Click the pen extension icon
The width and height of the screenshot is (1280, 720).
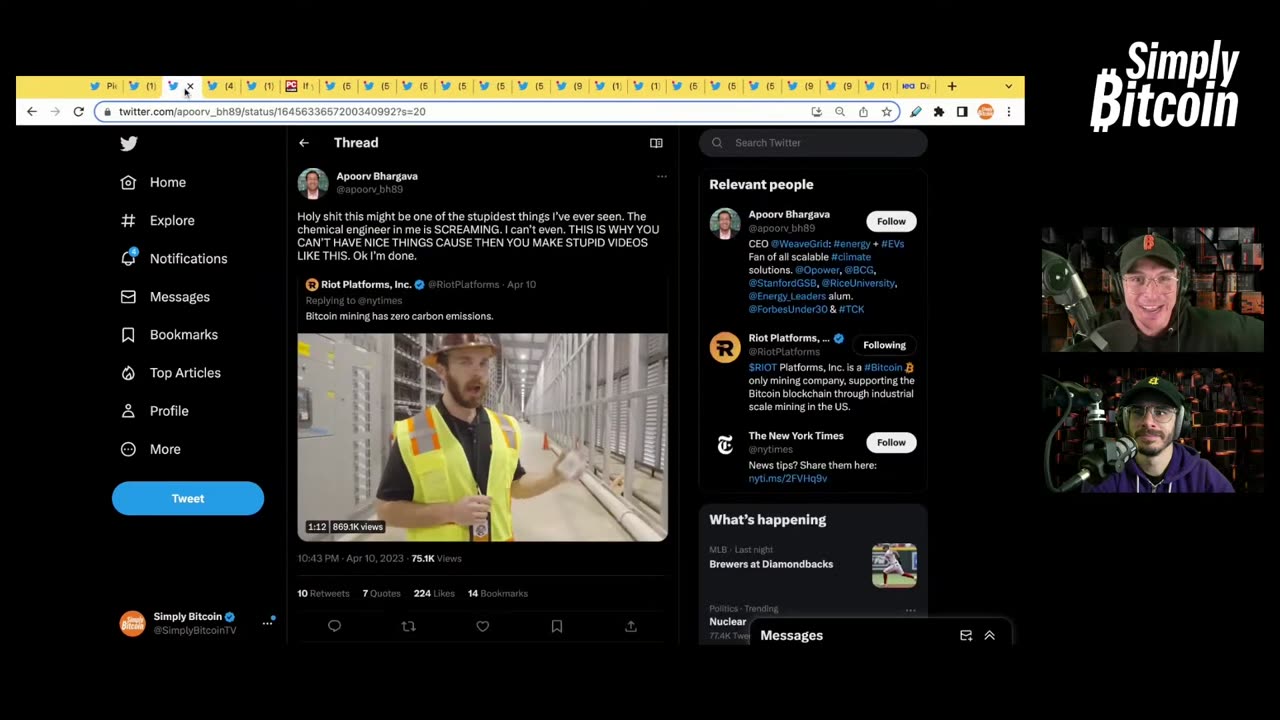click(915, 112)
